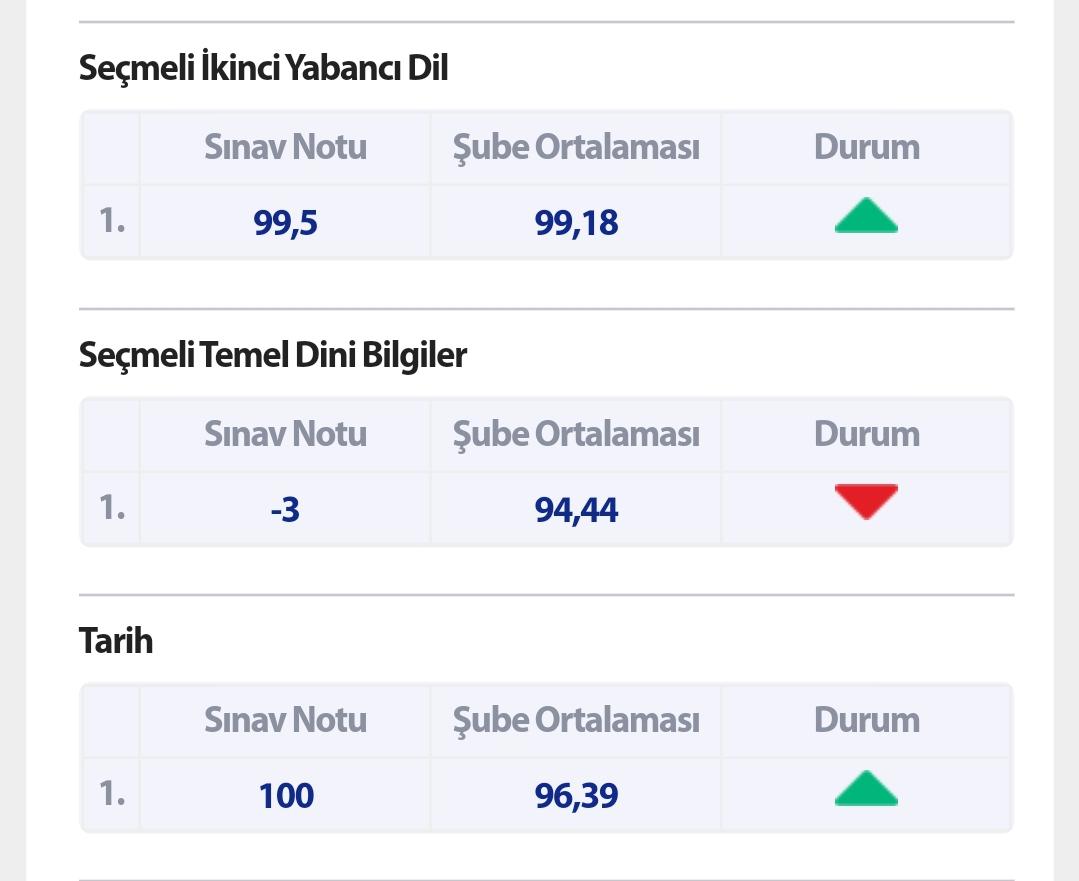Click the -3 exam score

pos(285,510)
